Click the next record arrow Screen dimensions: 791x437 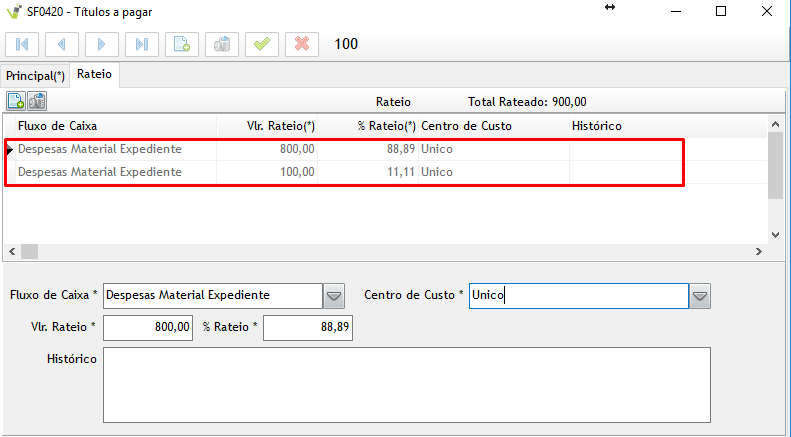pos(102,44)
